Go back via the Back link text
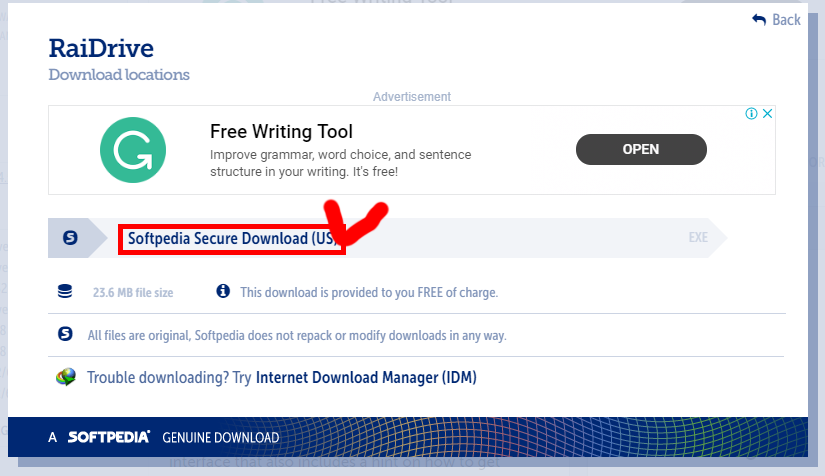The image size is (825, 476). click(x=786, y=20)
